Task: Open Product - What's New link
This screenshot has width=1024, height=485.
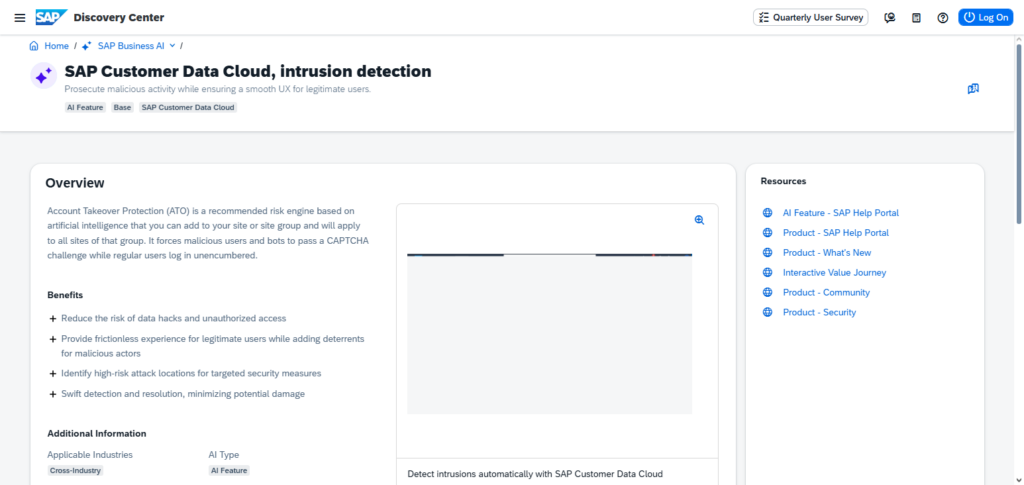Action: tap(827, 253)
